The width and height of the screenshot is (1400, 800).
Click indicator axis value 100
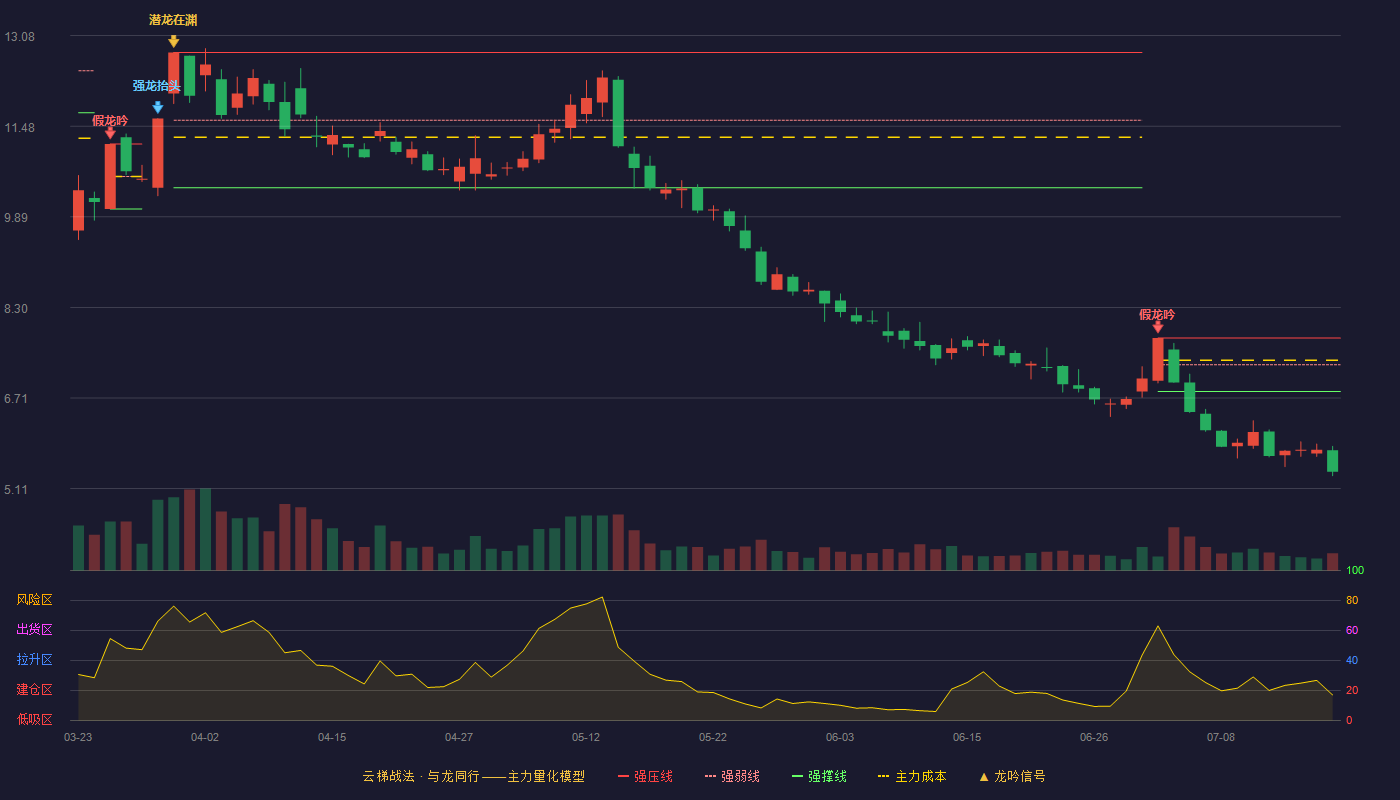1355,571
